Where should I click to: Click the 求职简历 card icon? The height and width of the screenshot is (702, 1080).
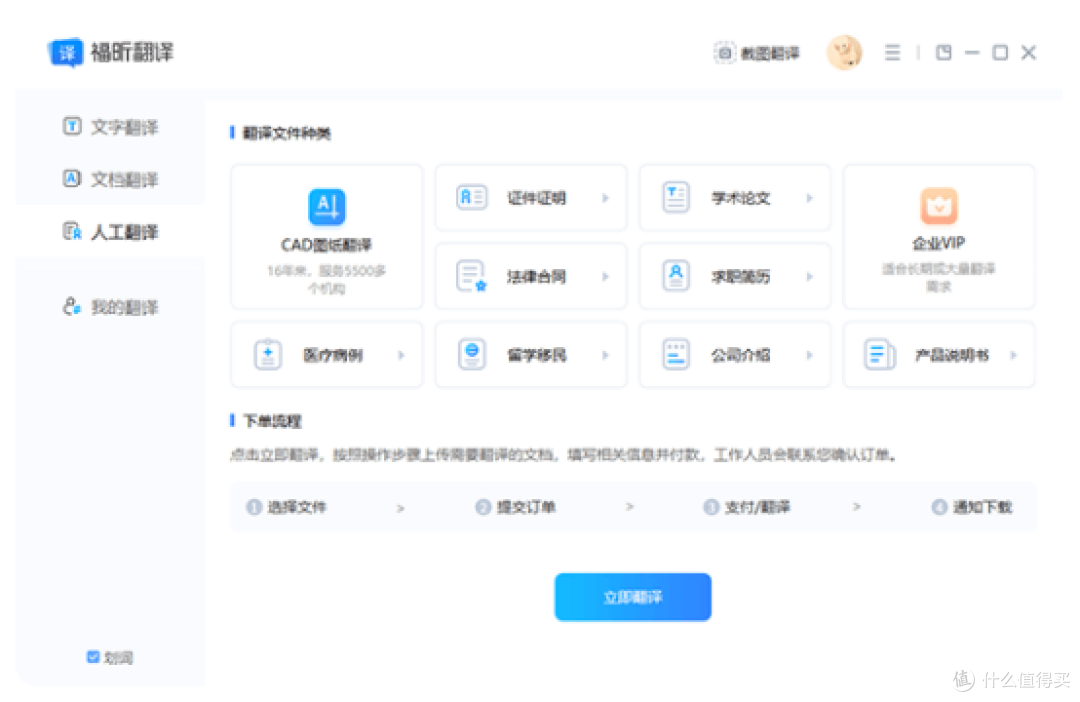(676, 276)
